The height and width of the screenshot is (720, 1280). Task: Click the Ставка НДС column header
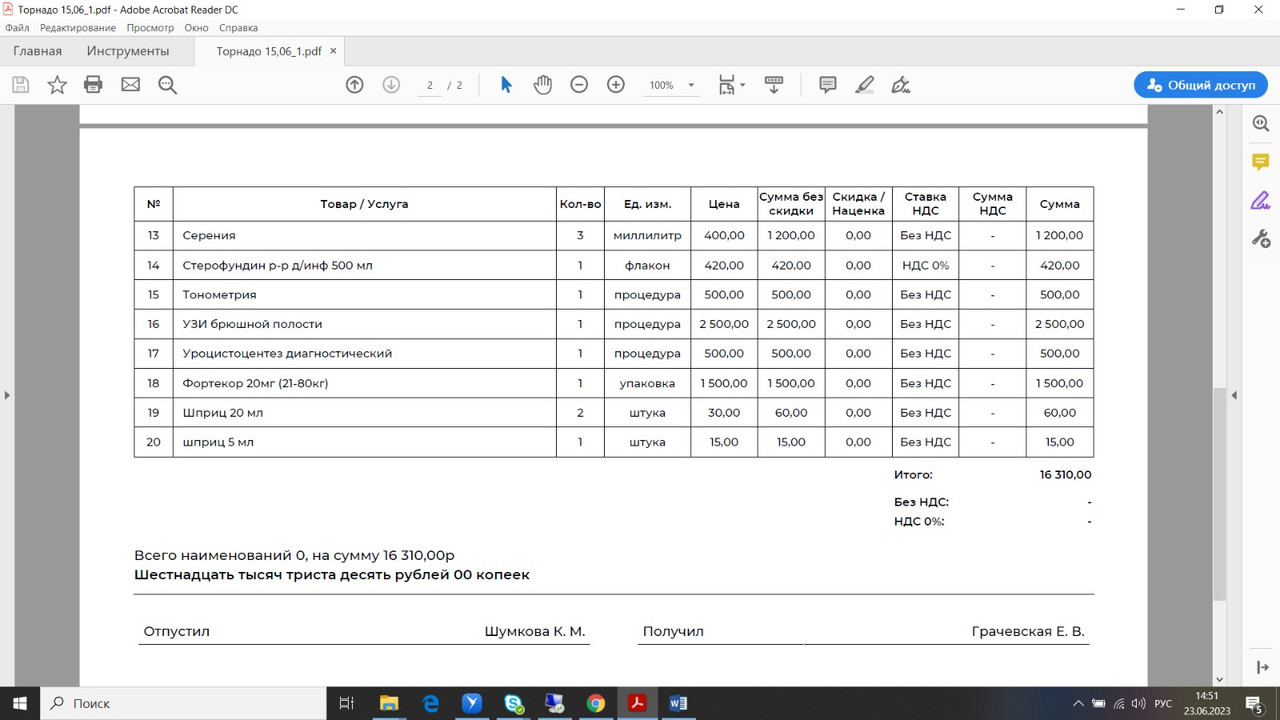click(x=925, y=204)
